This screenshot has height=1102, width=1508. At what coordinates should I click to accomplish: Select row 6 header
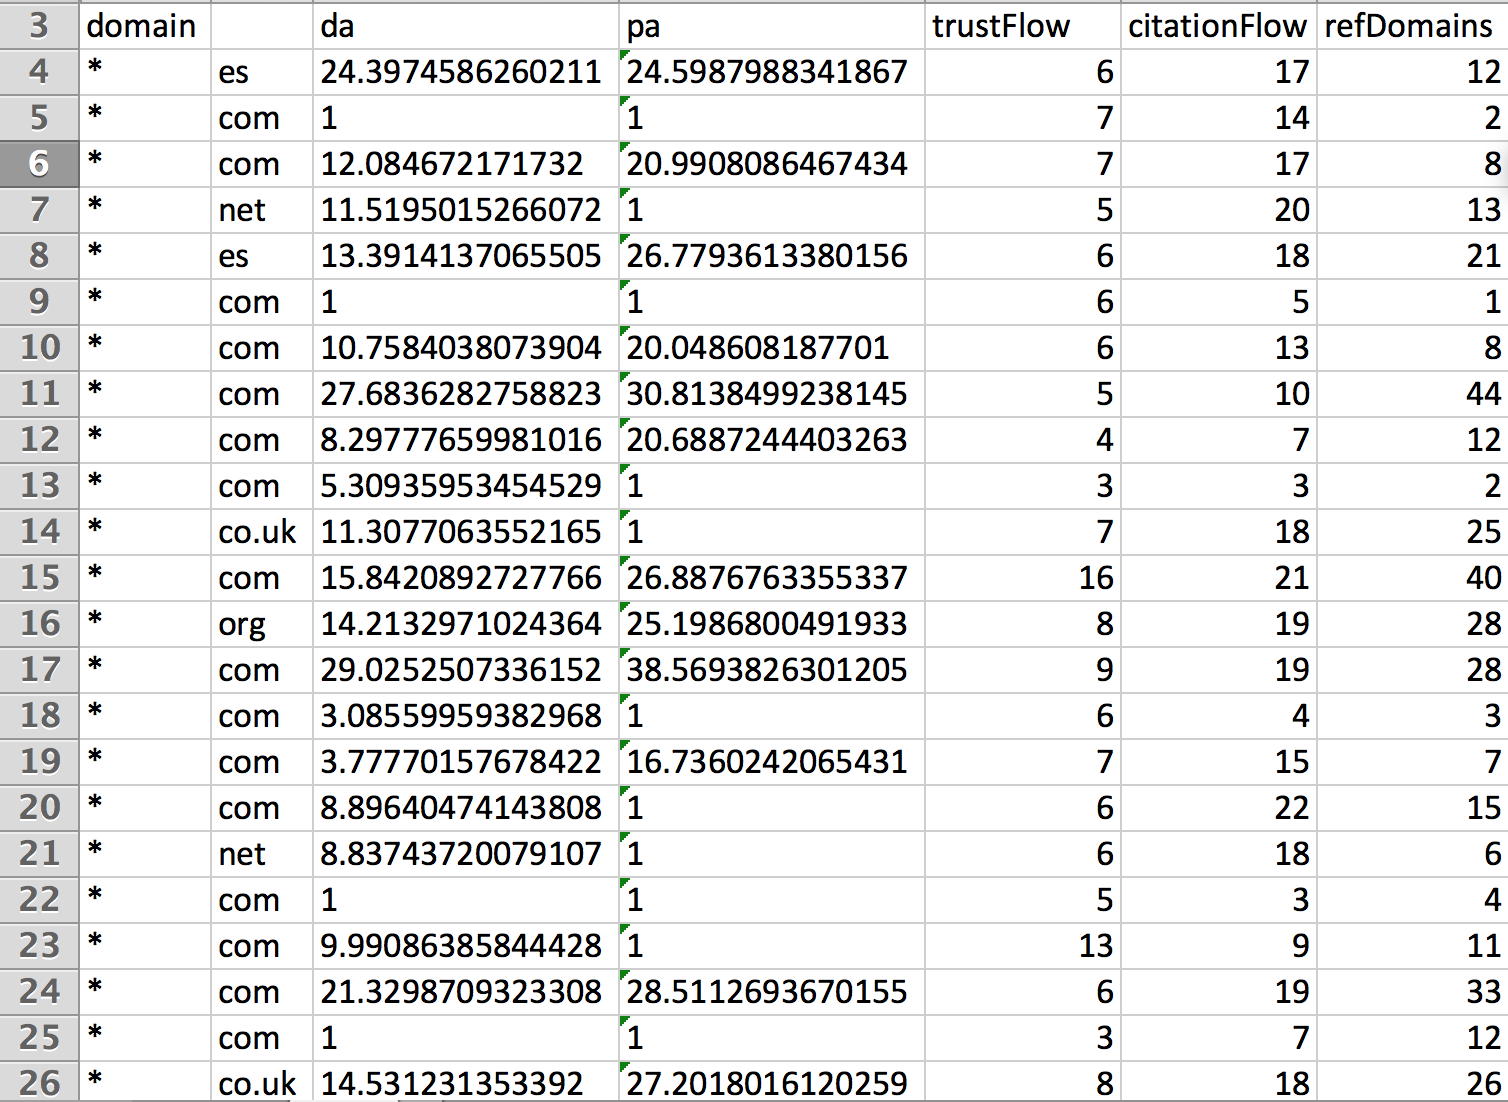click(39, 163)
